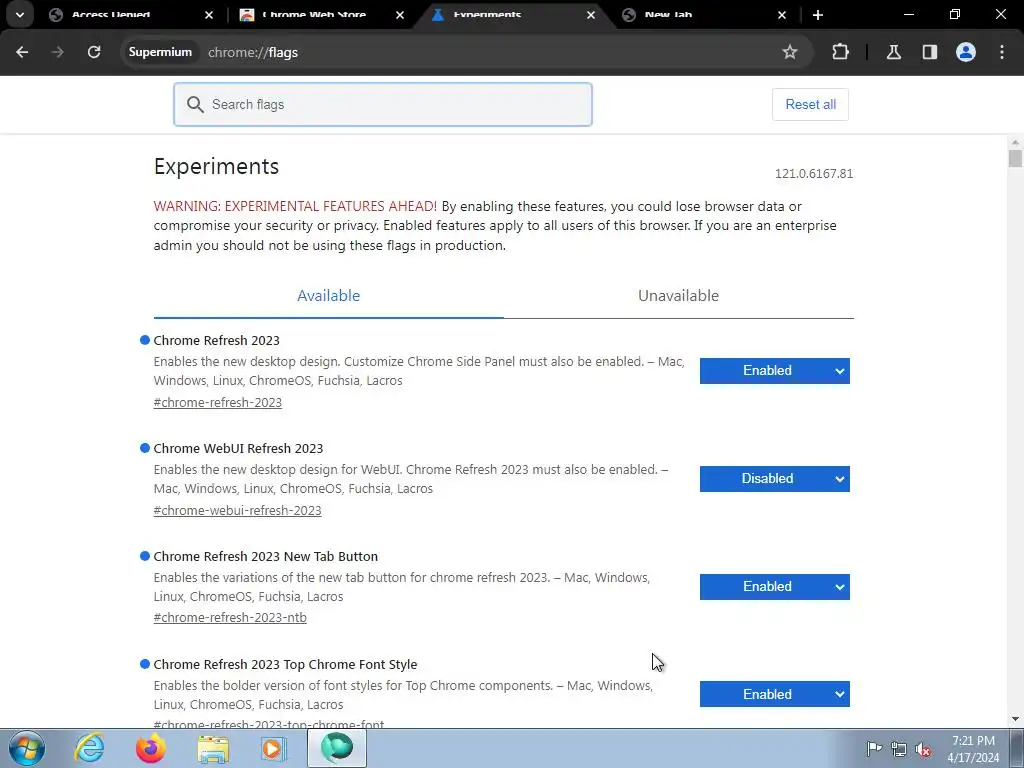The image size is (1024, 768).
Task: Open Chrome Refresh 2023 New Tab Button dropdown
Action: point(775,586)
